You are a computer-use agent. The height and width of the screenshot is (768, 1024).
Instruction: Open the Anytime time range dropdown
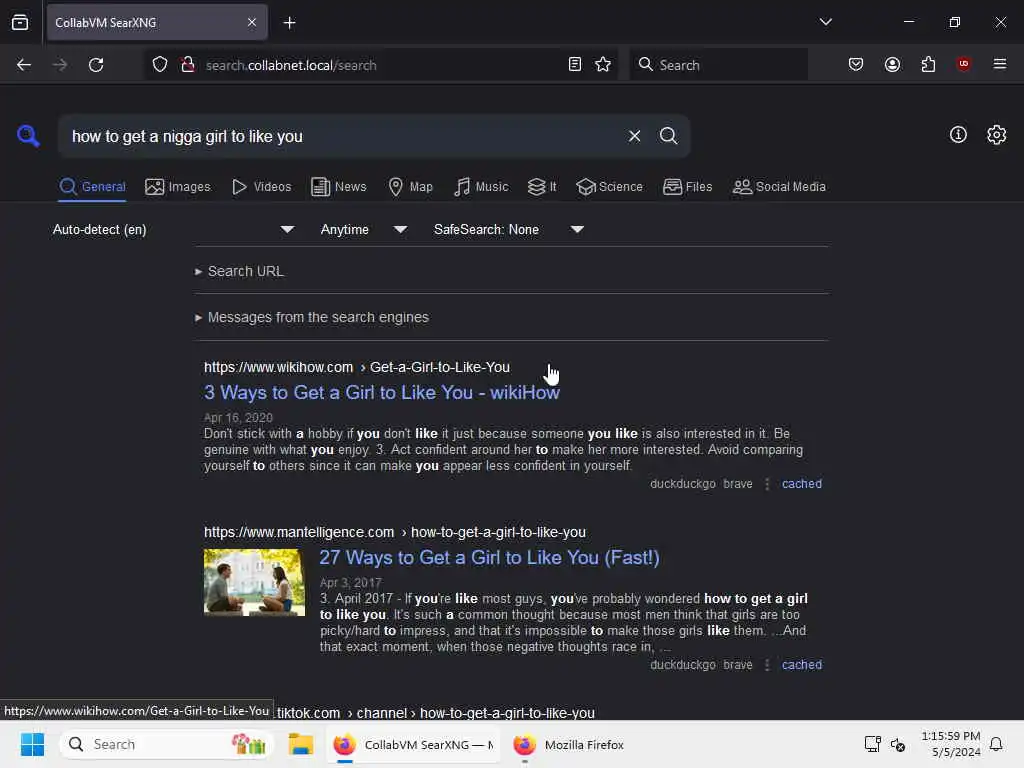pyautogui.click(x=364, y=230)
